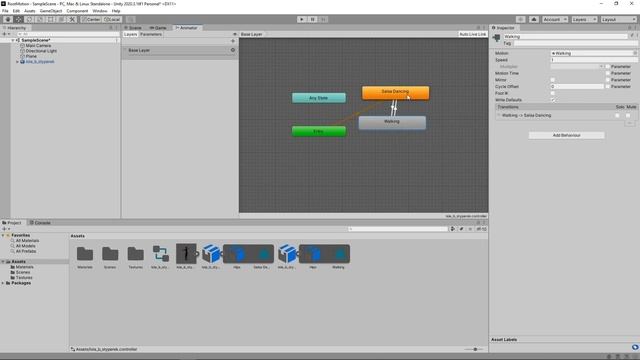
Task: Toggle the Auto Live Link button
Action: 473,34
